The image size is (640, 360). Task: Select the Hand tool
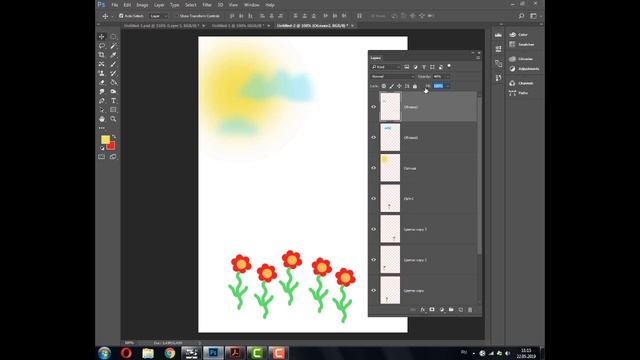[x=102, y=119]
